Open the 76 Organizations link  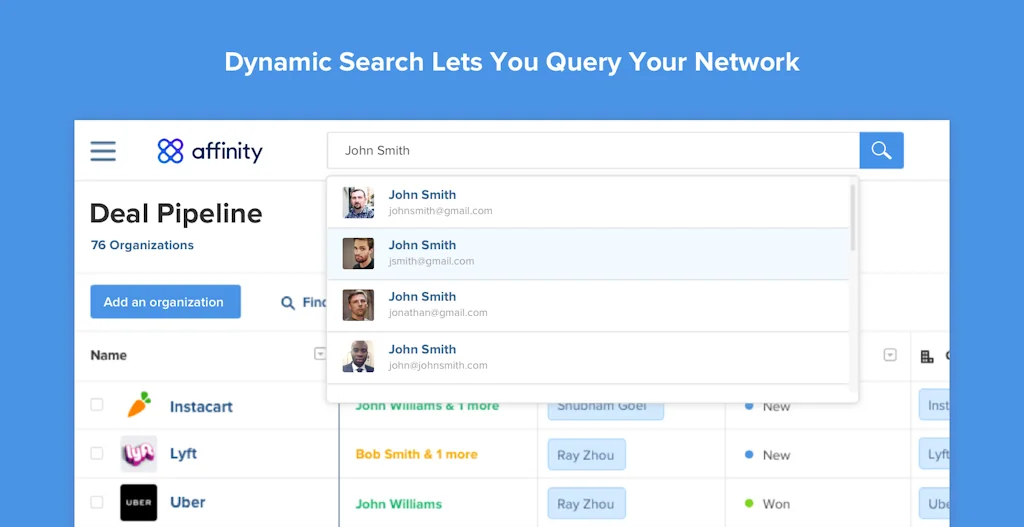point(142,245)
